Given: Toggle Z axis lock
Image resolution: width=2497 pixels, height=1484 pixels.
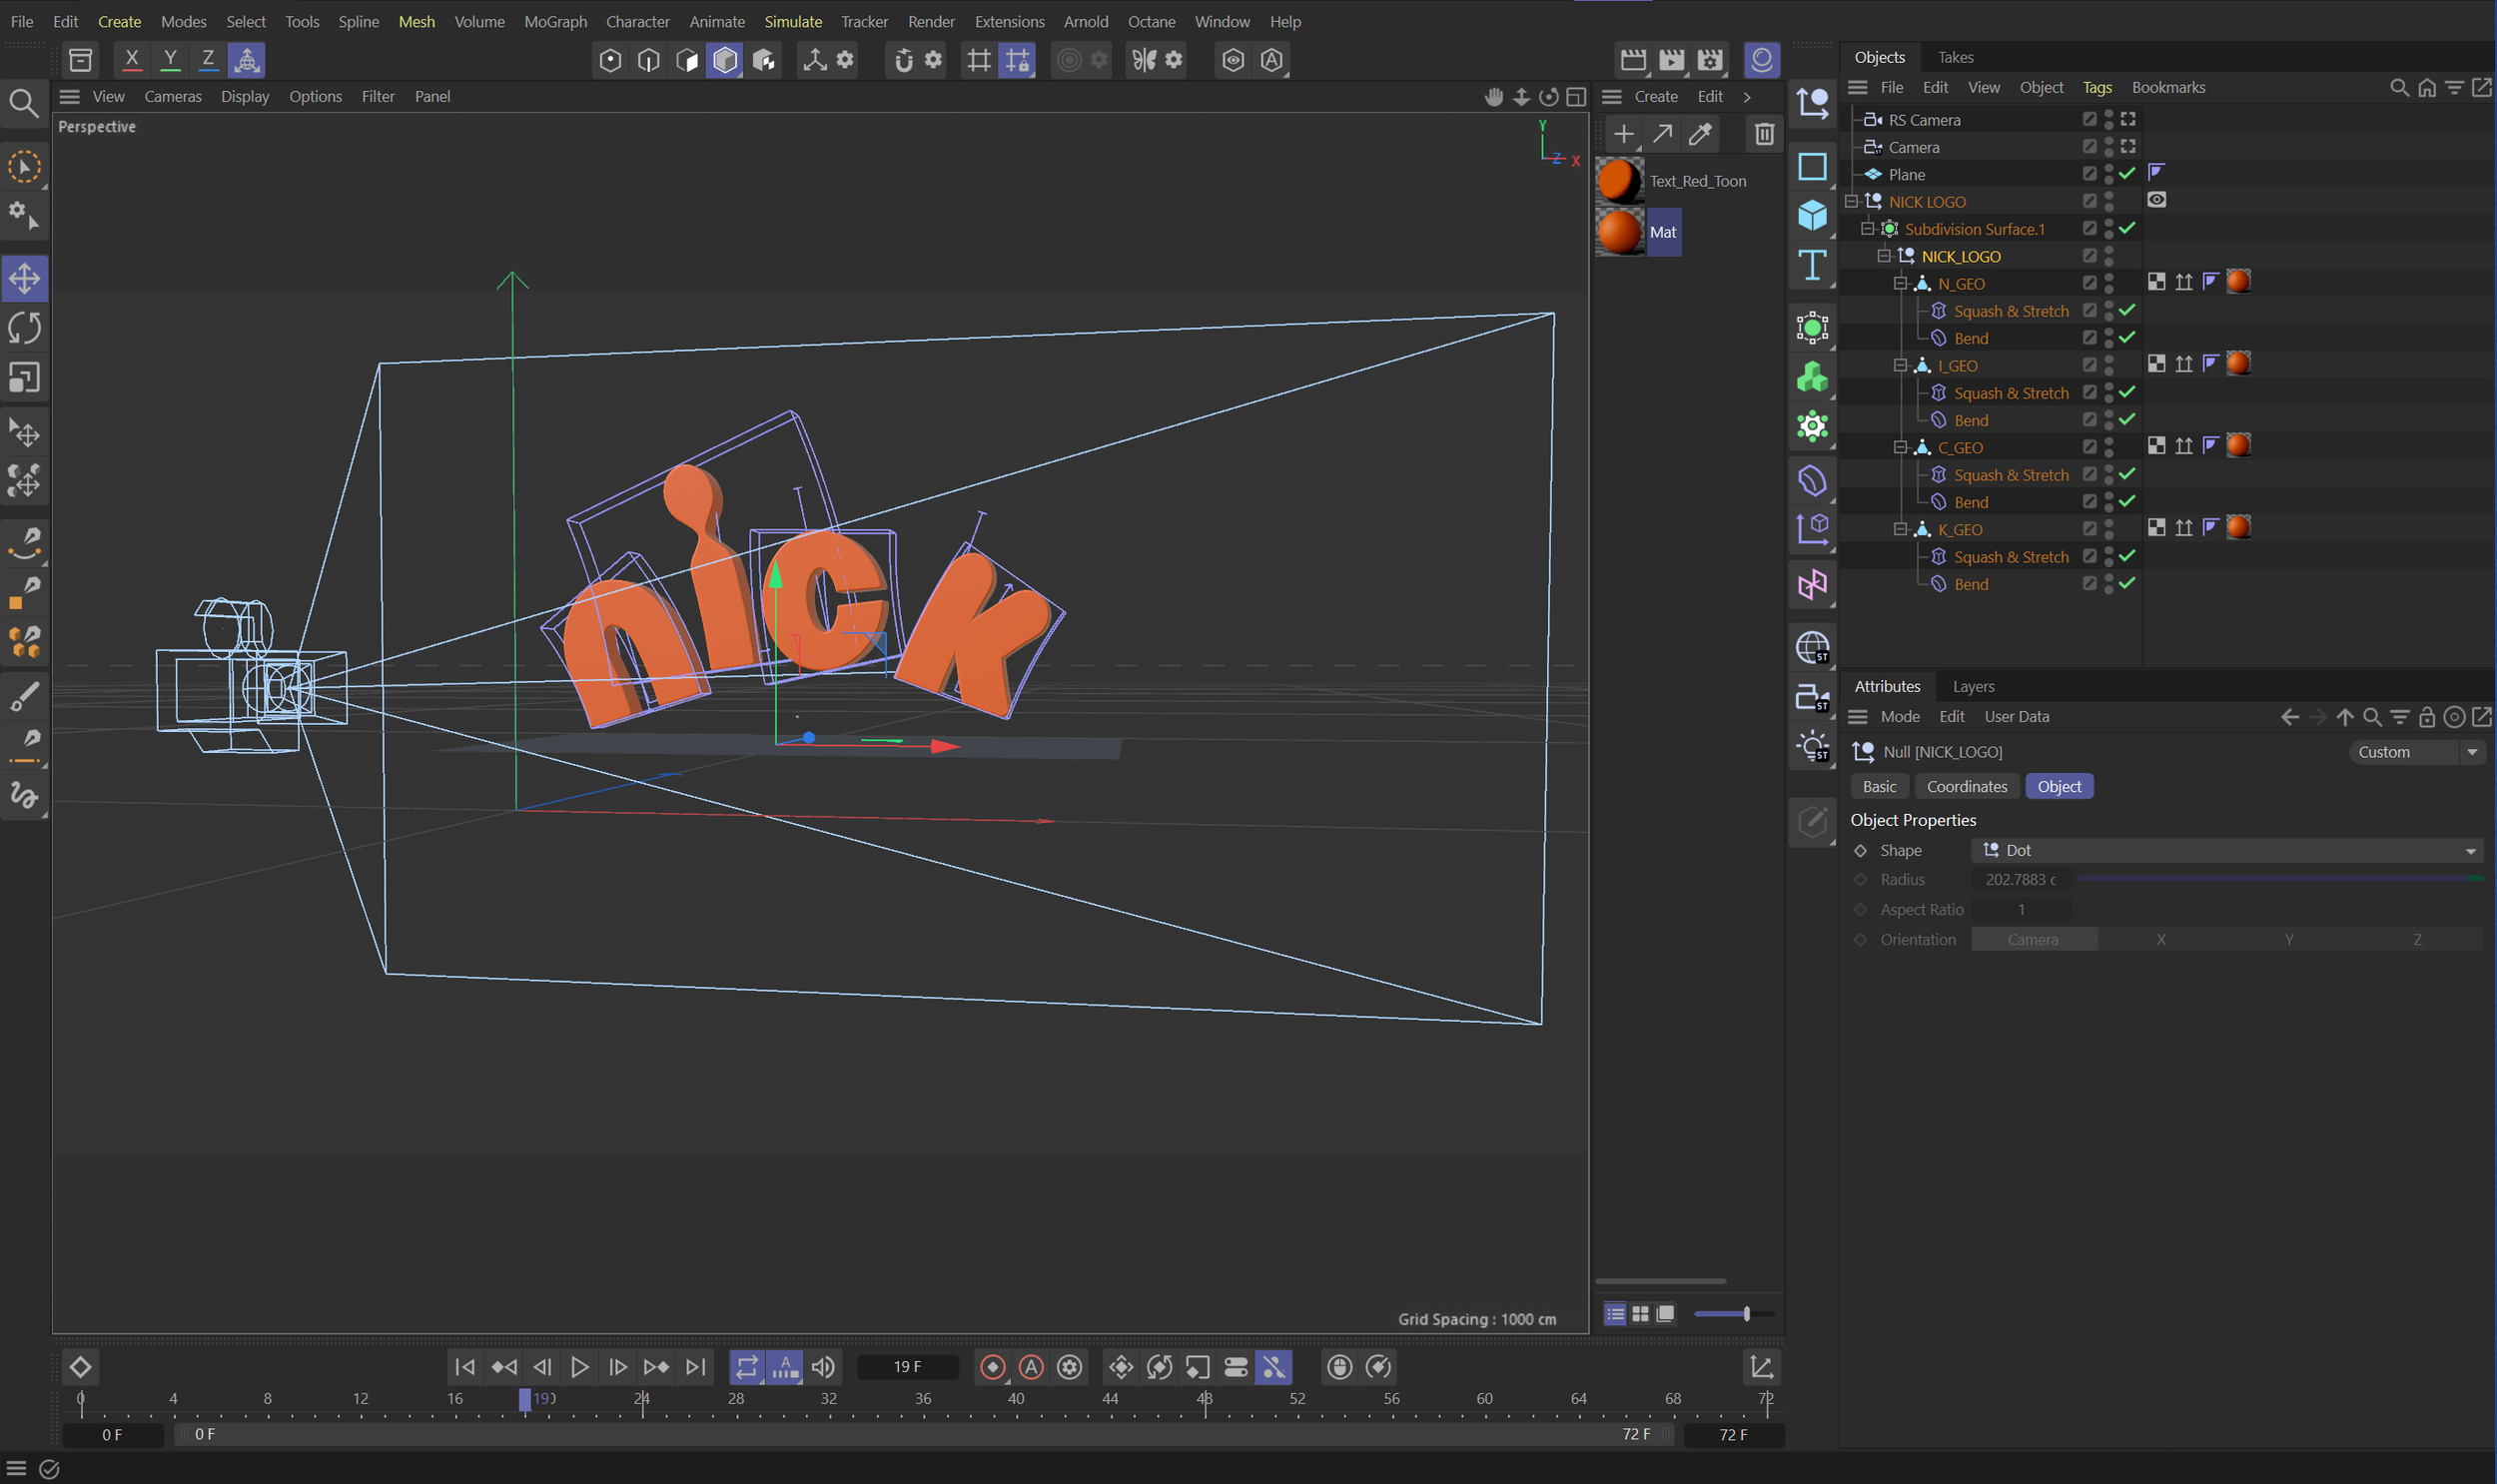Looking at the screenshot, I should [208, 60].
